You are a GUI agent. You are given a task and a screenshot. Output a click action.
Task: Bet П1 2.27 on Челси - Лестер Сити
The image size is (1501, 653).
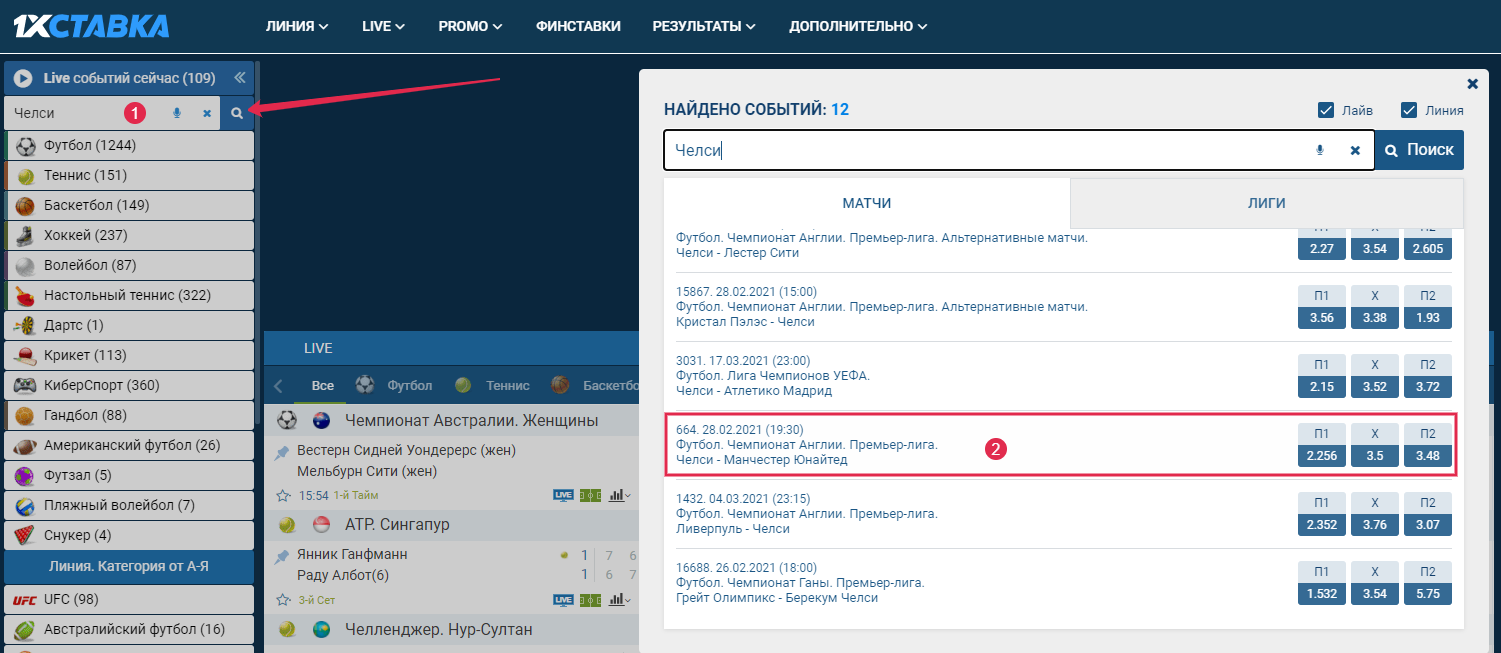[1322, 249]
